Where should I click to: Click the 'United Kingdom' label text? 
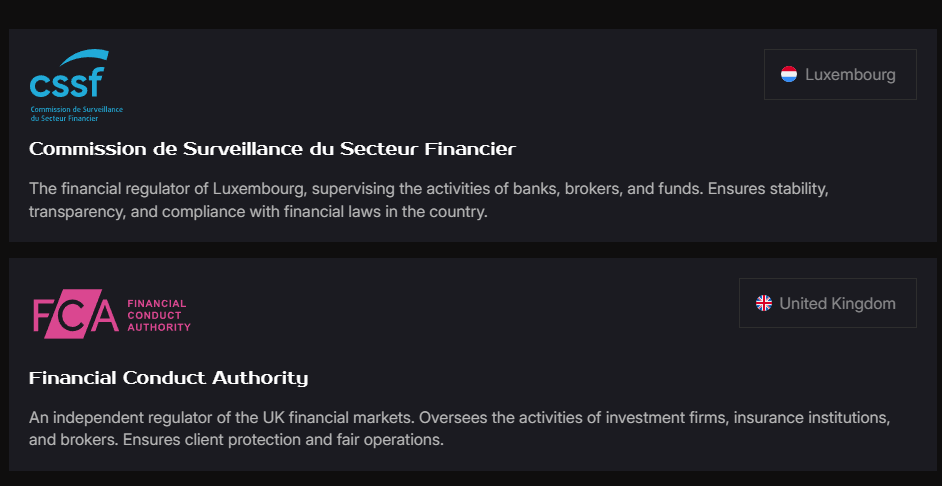point(837,303)
